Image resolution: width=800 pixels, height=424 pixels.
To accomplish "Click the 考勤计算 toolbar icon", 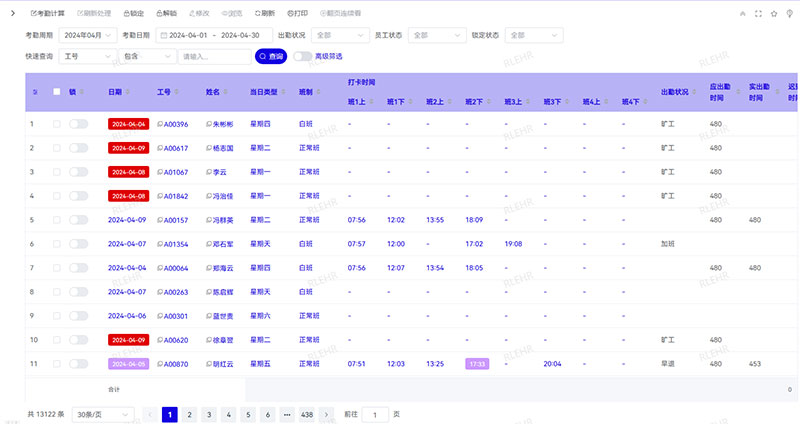I will click(34, 13).
